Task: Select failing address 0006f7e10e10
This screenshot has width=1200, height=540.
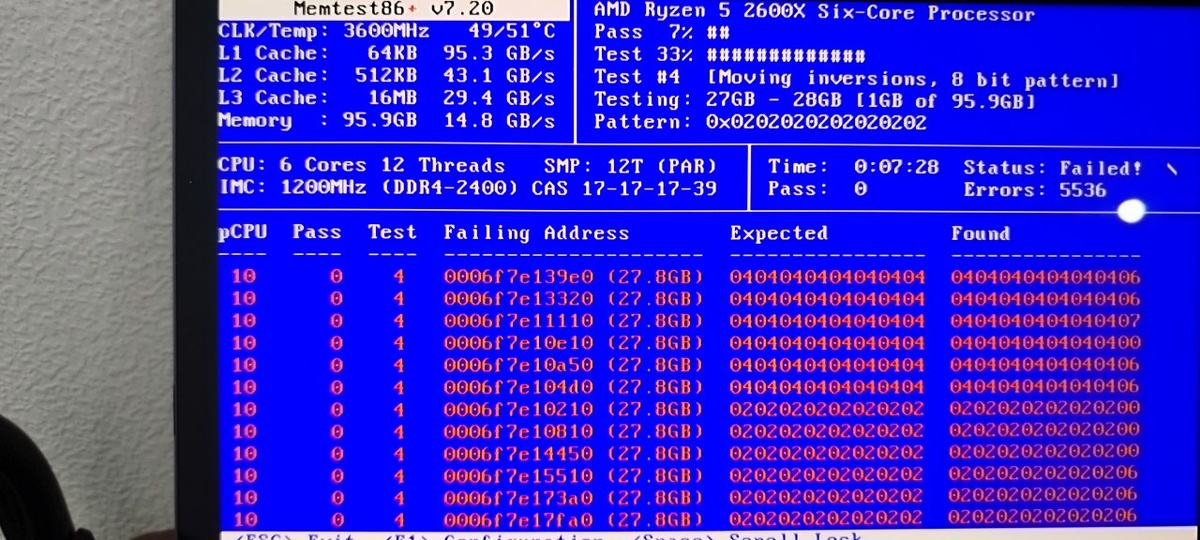Action: tap(519, 343)
